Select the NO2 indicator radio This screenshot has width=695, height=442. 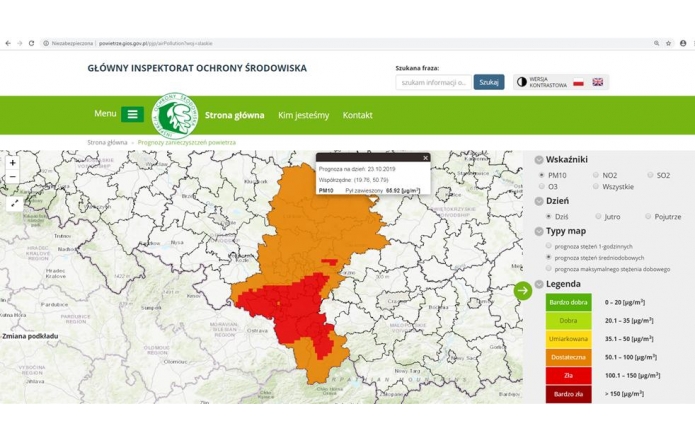(596, 175)
